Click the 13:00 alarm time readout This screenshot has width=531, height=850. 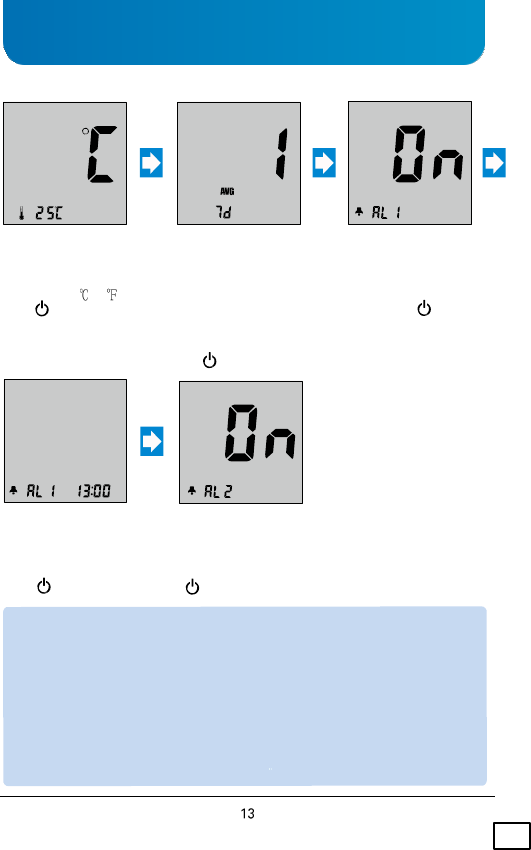coord(94,491)
